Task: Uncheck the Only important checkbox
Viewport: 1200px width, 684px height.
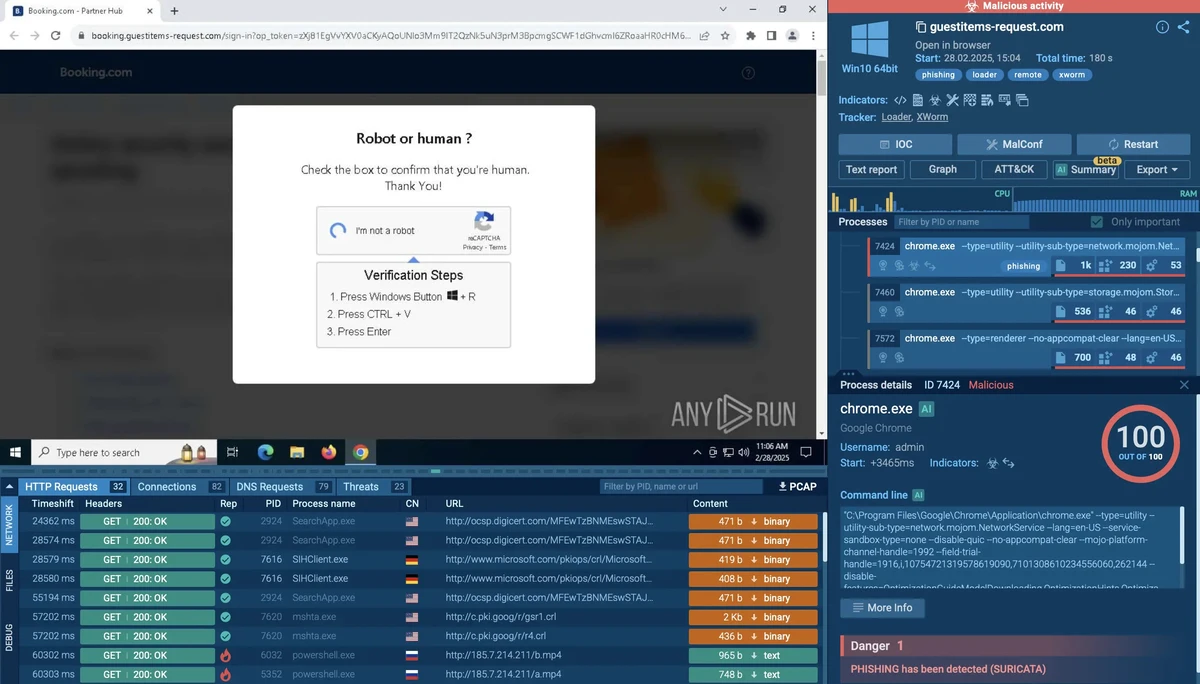Action: 1097,222
